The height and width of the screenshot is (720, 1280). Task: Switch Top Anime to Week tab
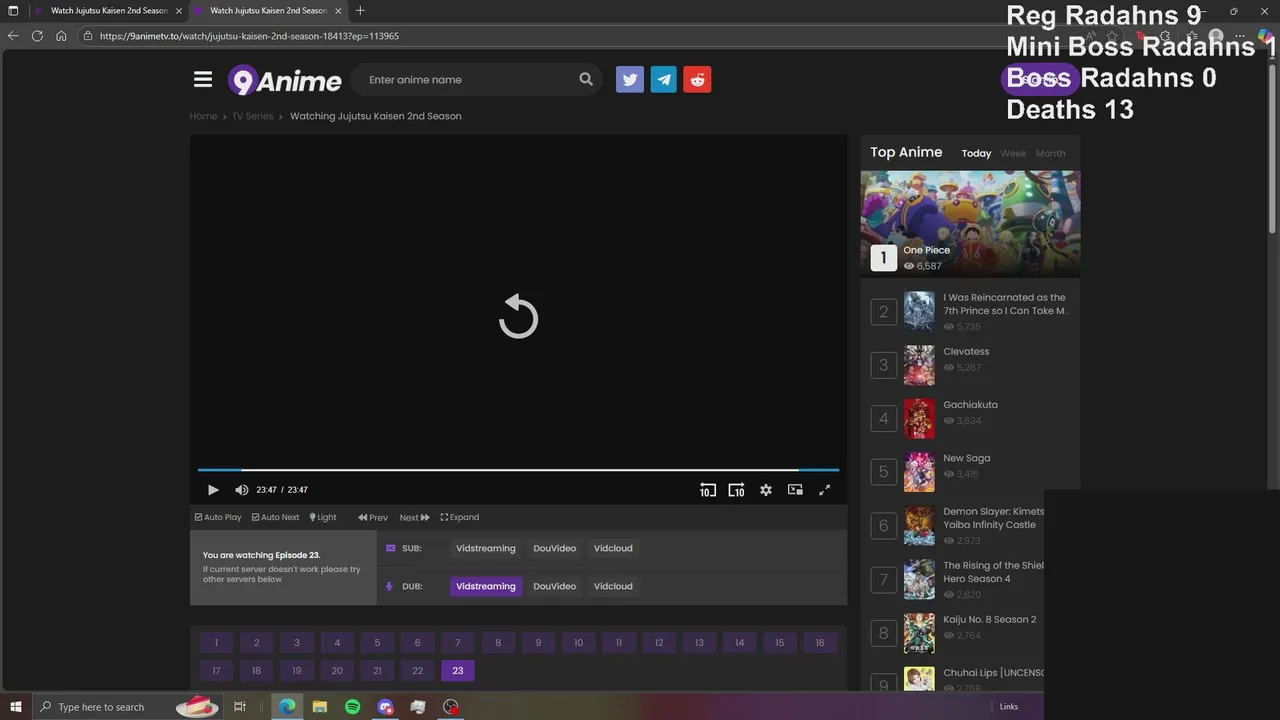coord(1014,153)
